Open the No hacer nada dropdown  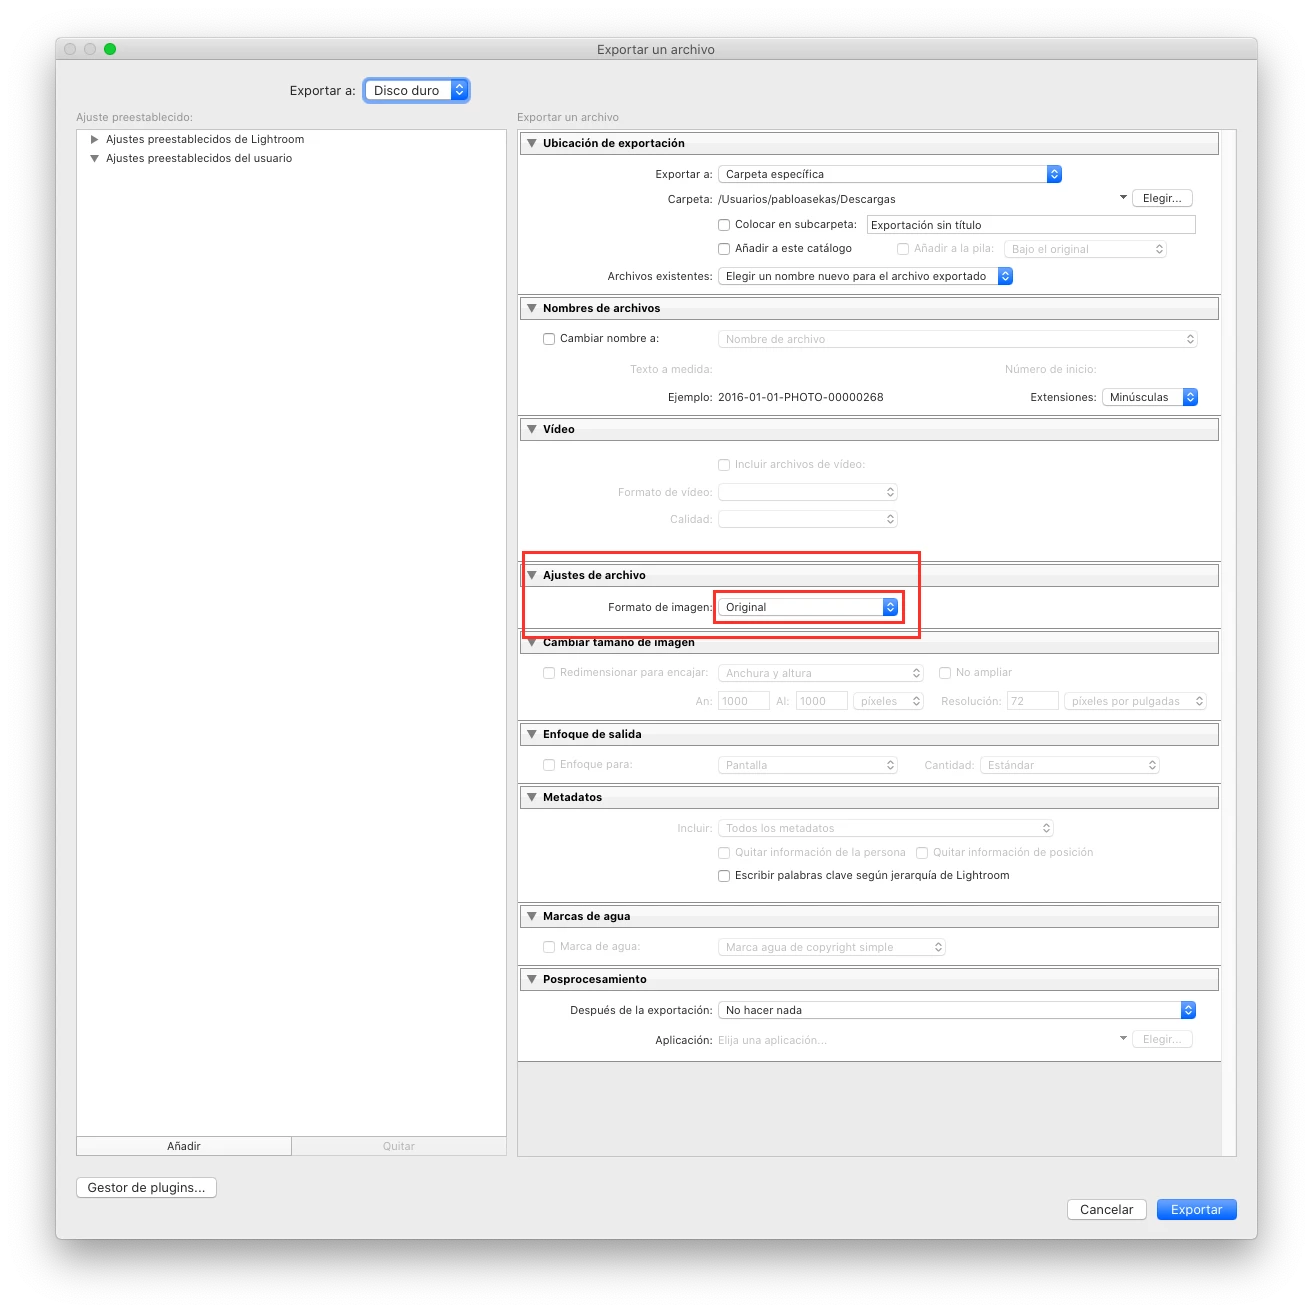(x=957, y=1010)
